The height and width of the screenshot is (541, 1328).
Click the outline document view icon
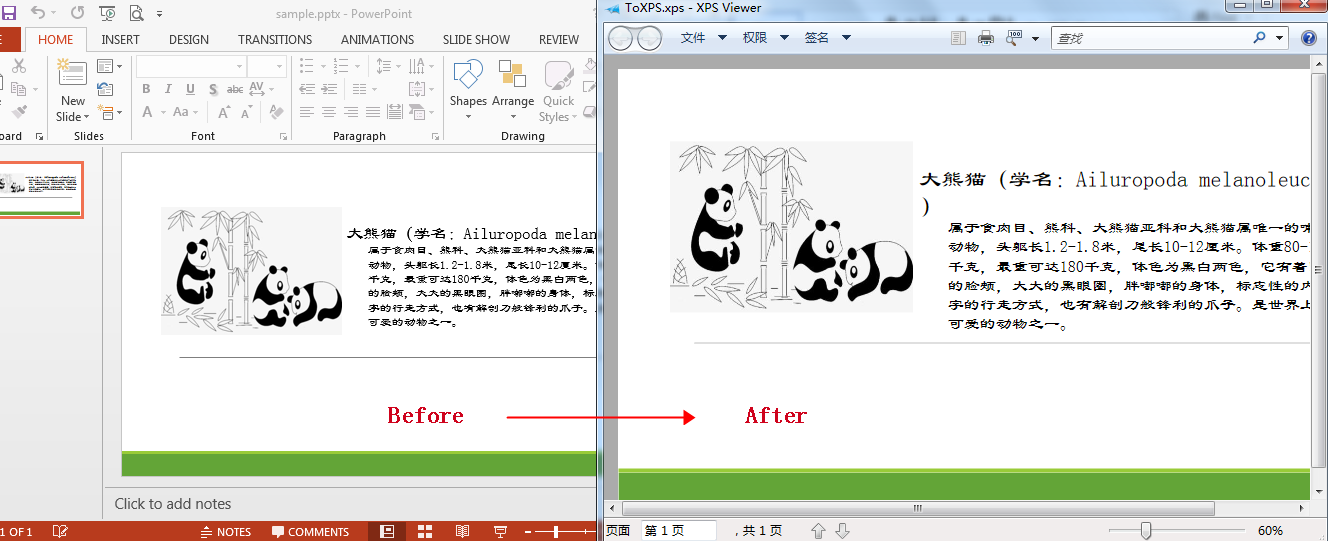pyautogui.click(x=958, y=38)
